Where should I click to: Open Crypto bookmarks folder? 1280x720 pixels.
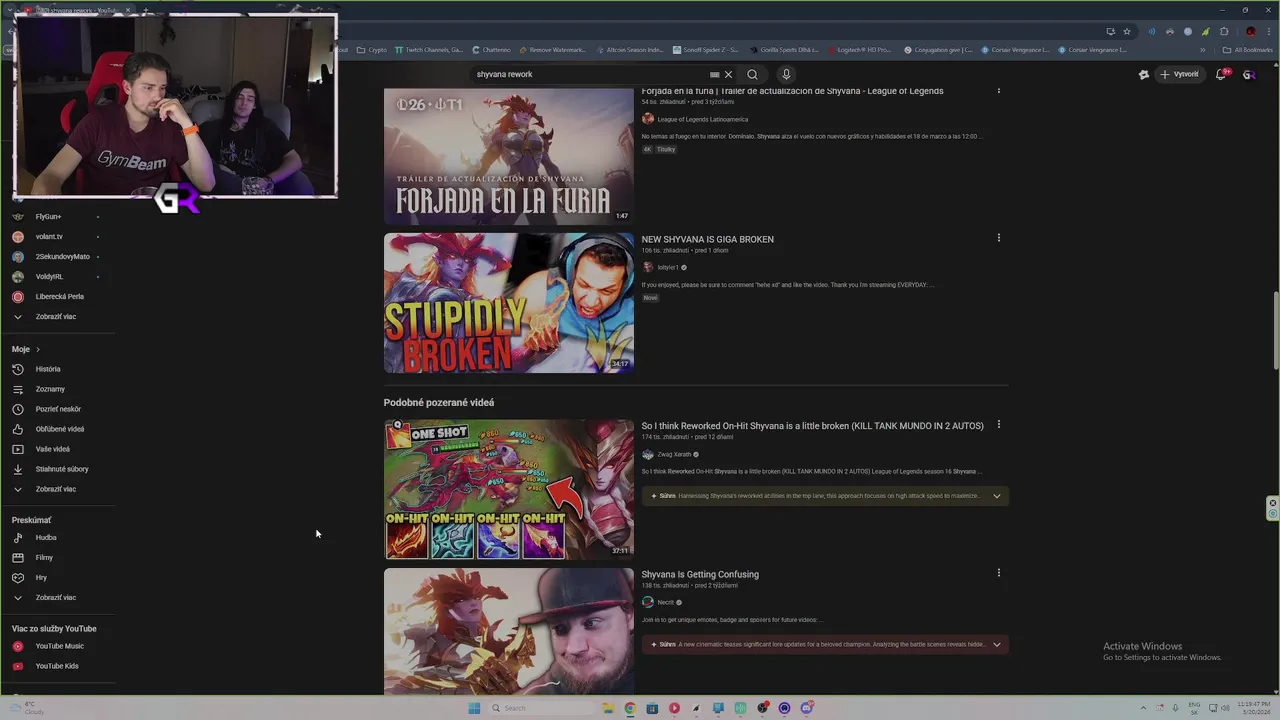pos(371,50)
